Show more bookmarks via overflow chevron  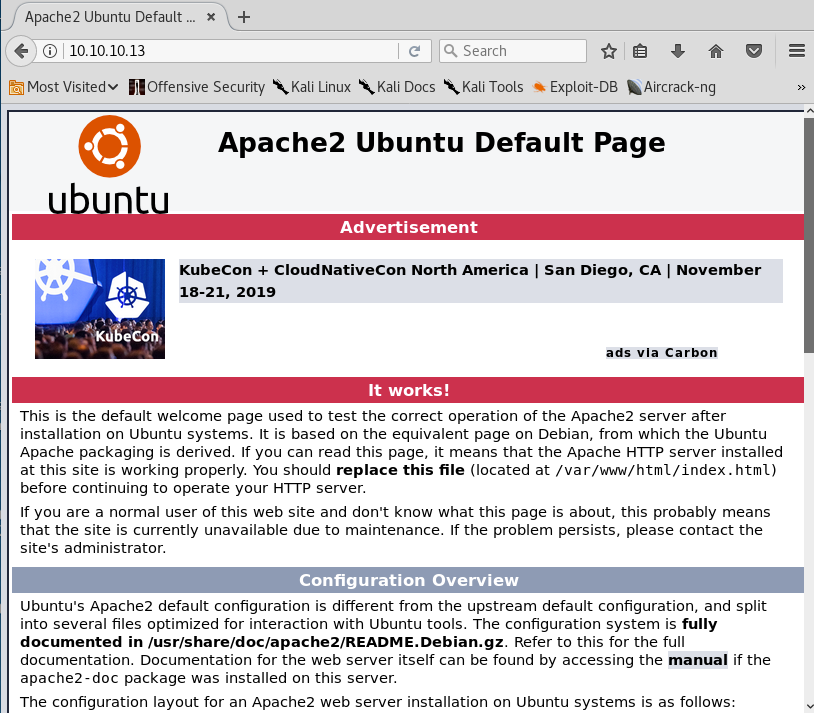click(x=801, y=87)
